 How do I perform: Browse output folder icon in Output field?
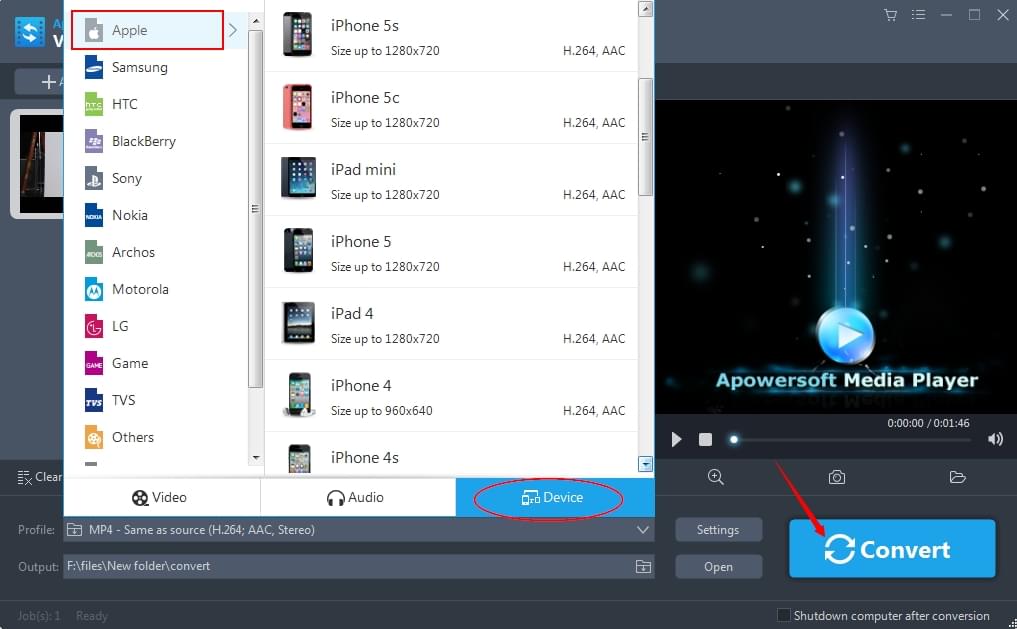(643, 567)
